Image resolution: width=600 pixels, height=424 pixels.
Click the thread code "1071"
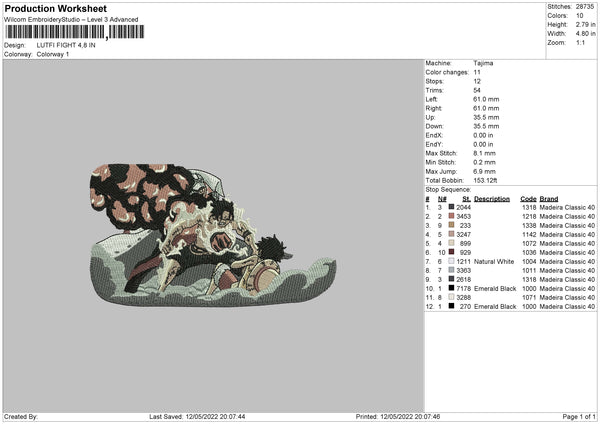(x=529, y=297)
